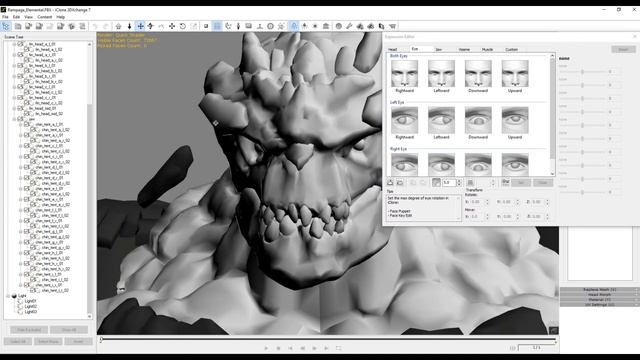640x360 pixels.
Task: Open the View menu
Action: [x=29, y=17]
